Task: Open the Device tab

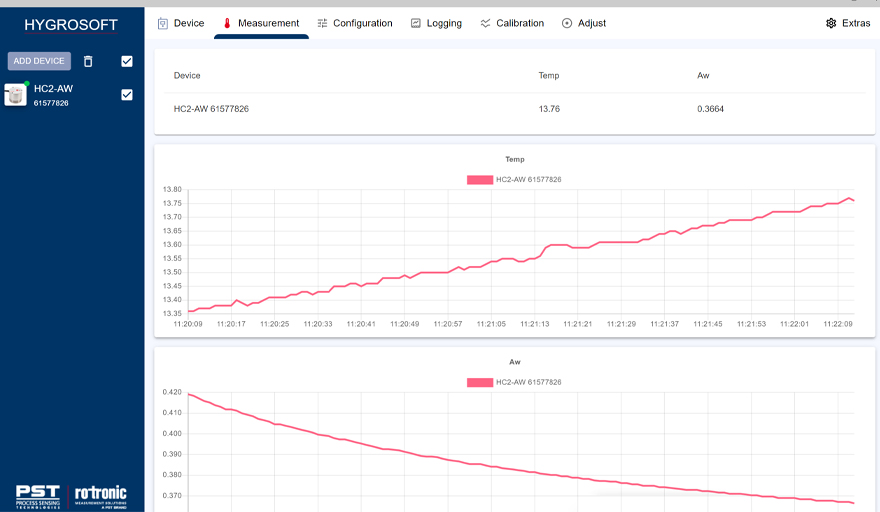Action: tap(181, 23)
